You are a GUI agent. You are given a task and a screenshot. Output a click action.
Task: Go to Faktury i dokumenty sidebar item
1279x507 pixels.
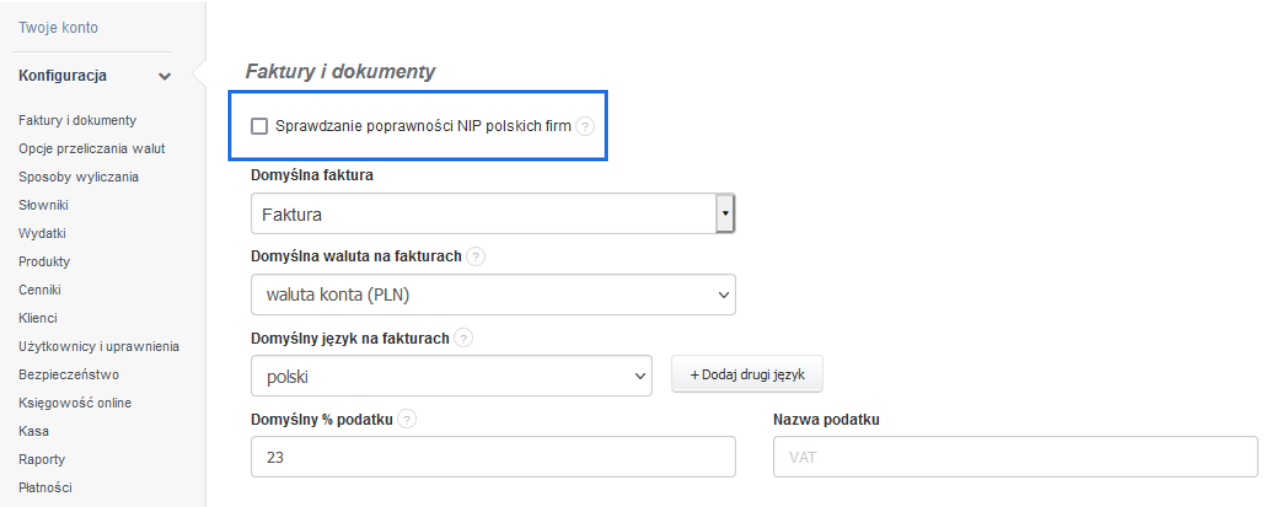pyautogui.click(x=77, y=121)
